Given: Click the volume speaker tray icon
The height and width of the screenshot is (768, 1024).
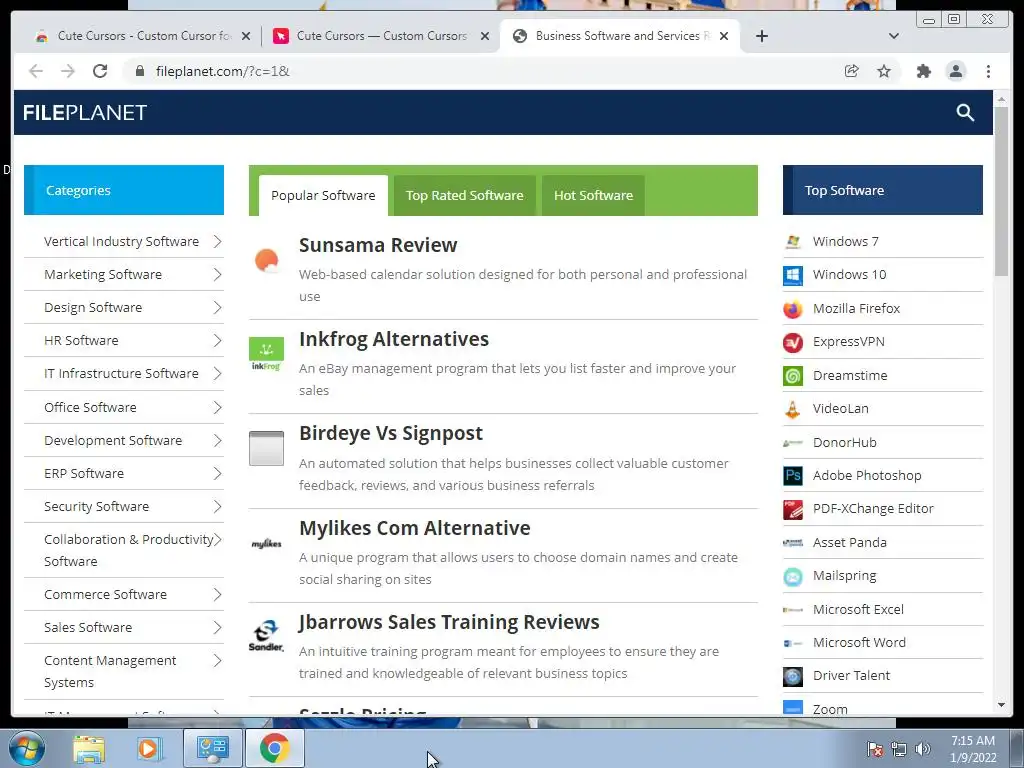Looking at the screenshot, I should click(x=922, y=749).
